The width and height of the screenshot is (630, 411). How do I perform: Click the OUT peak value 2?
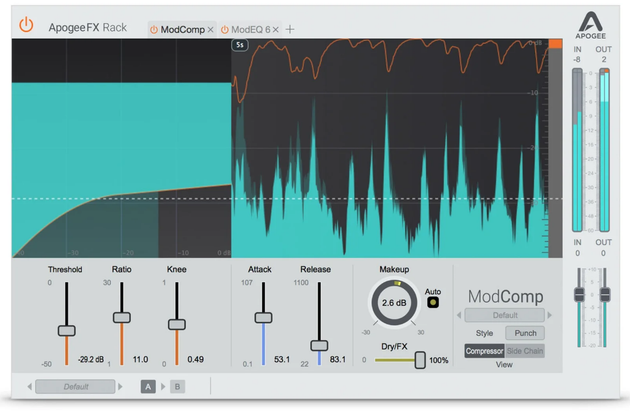click(x=603, y=59)
